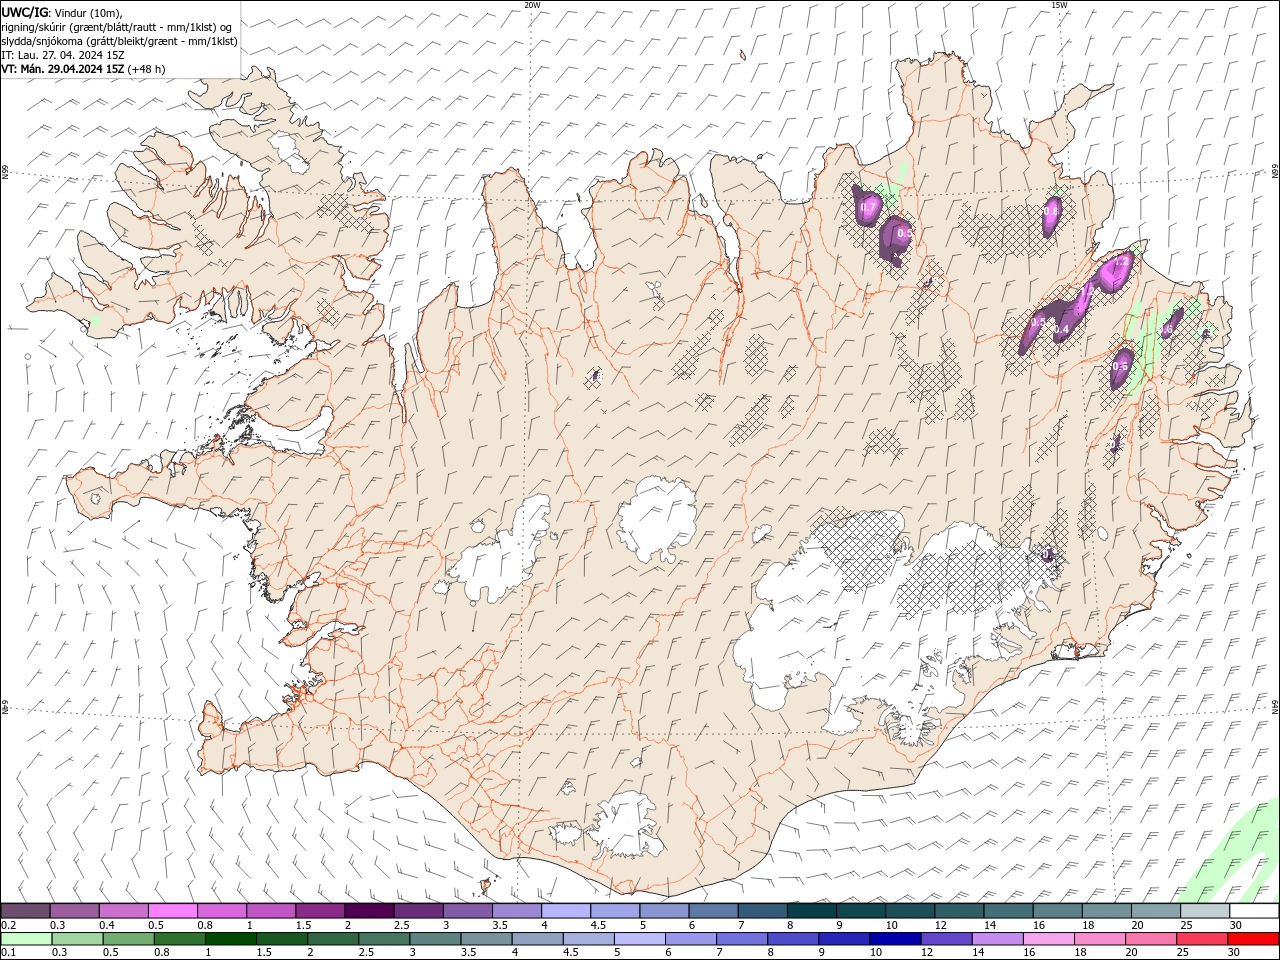
Task: Select the dark mauve 0.2 snow legend swatch
Action: click(25, 910)
